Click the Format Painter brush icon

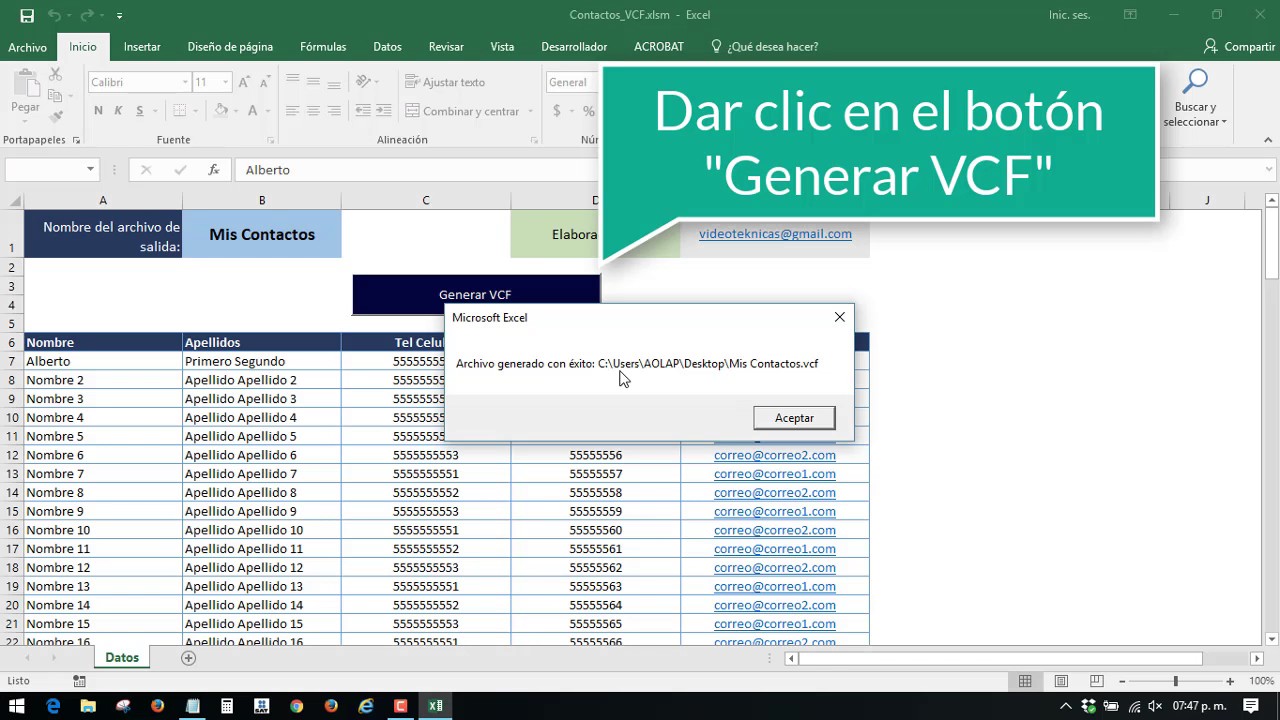click(x=55, y=117)
